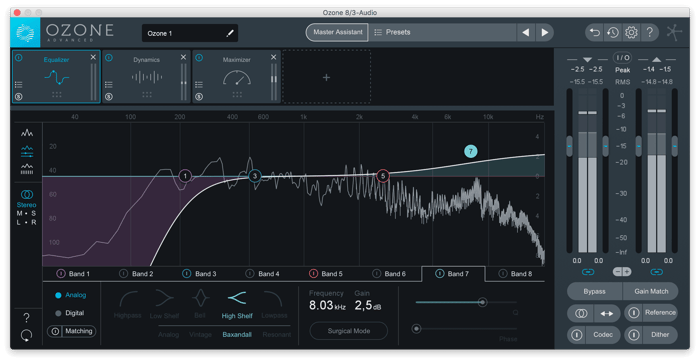Select the Highpass filter shape
Screen dimensions: 700x362
pos(127,304)
